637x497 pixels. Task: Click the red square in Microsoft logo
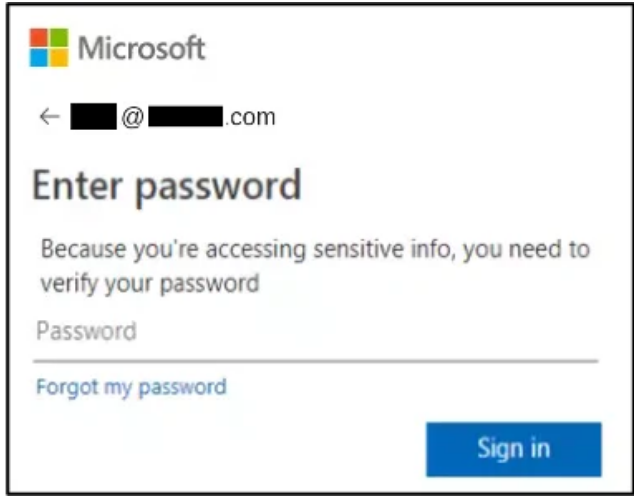39,36
